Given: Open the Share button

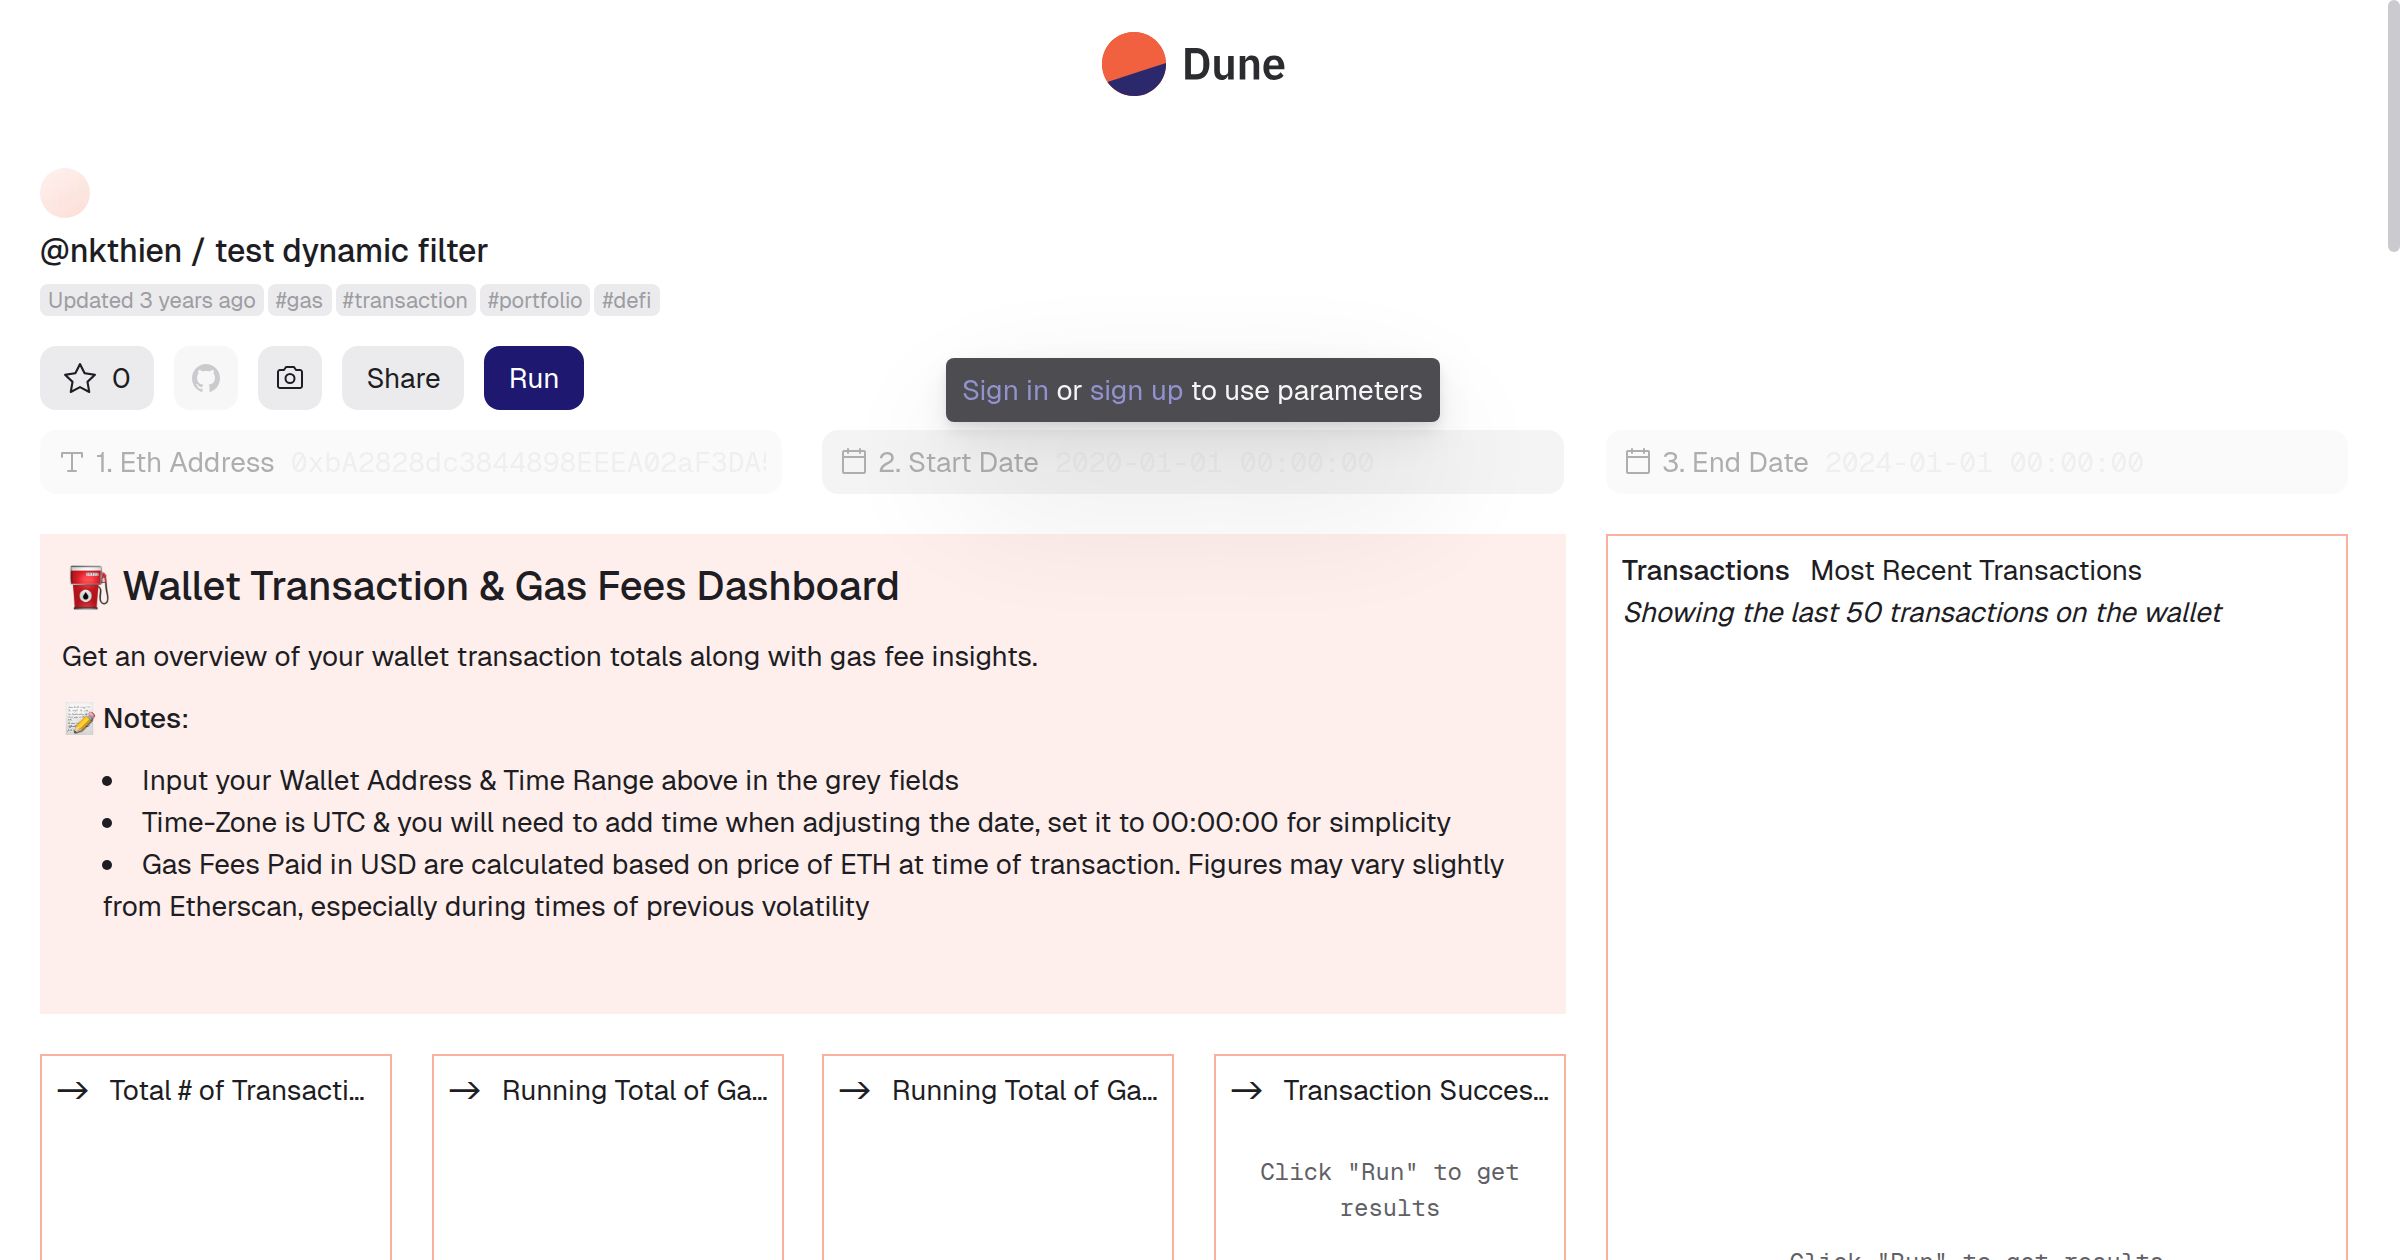Looking at the screenshot, I should (x=403, y=378).
